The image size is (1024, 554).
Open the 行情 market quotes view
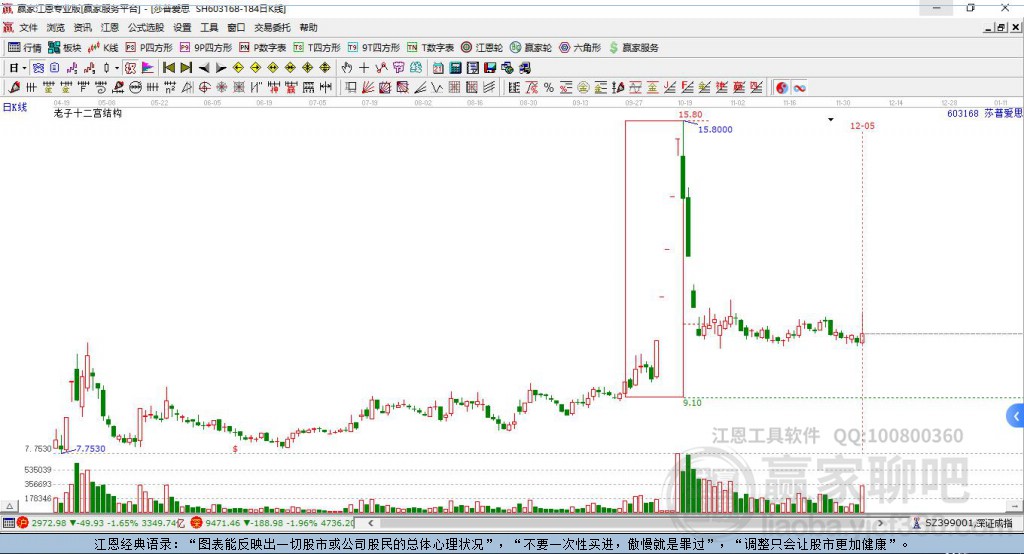click(24, 48)
